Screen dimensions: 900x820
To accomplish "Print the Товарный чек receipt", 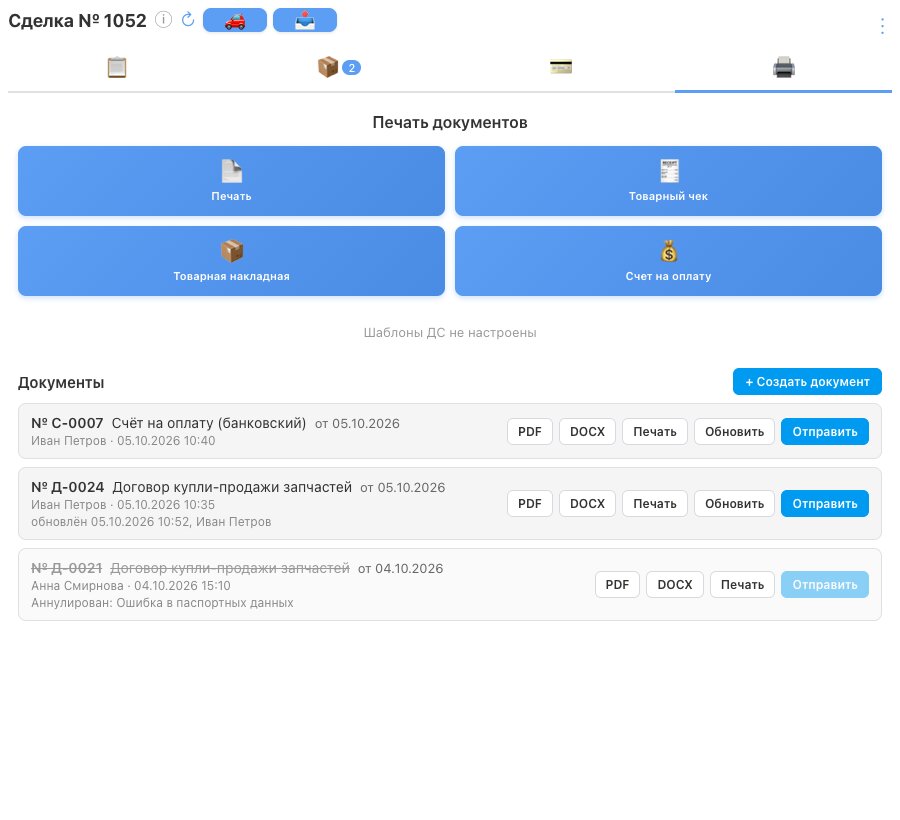I will tap(668, 181).
